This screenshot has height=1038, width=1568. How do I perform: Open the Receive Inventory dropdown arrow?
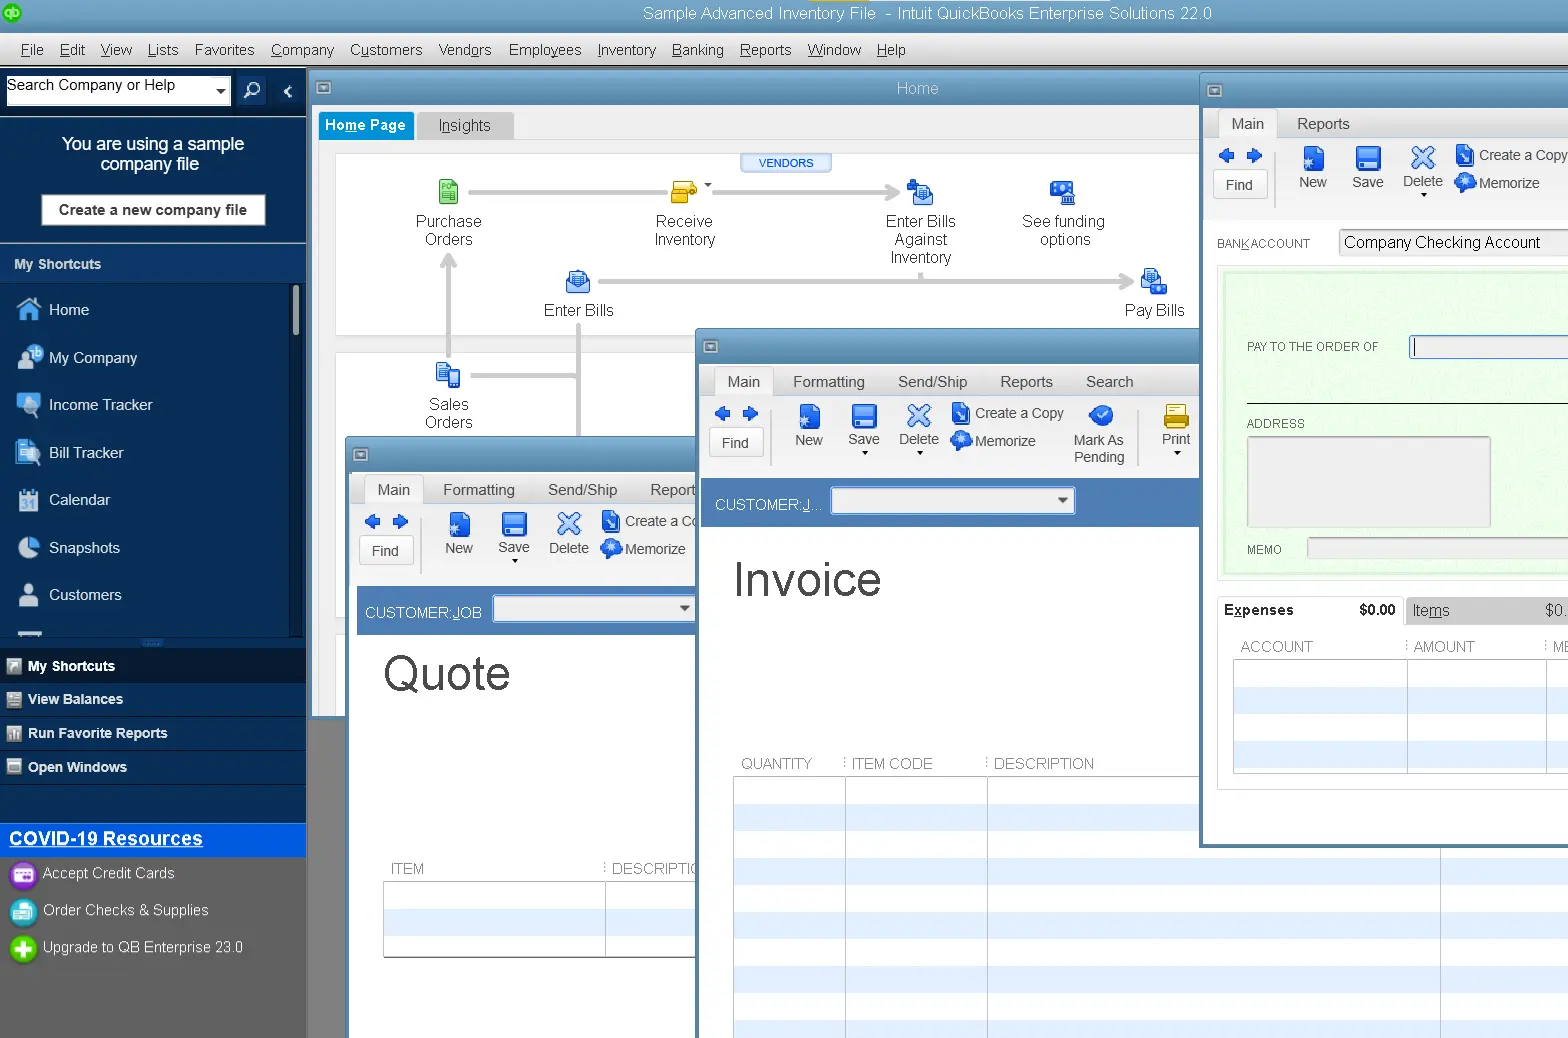point(708,185)
